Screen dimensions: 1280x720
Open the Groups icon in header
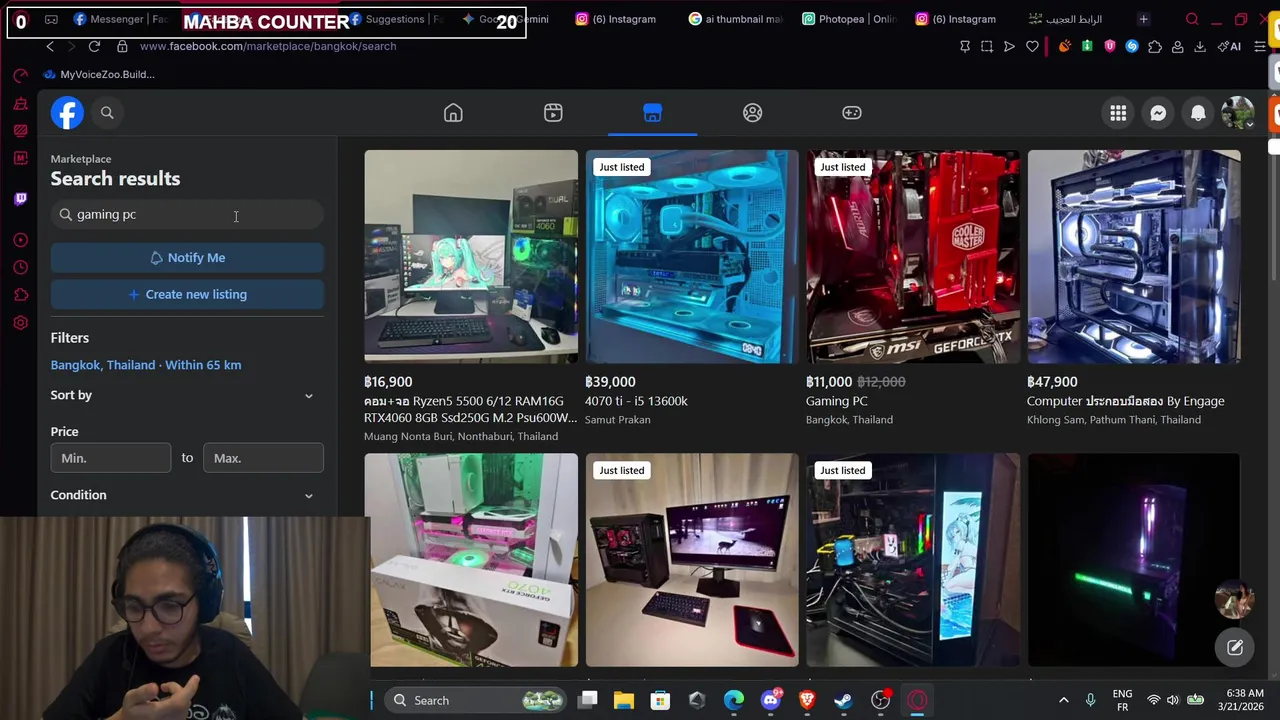click(x=752, y=113)
